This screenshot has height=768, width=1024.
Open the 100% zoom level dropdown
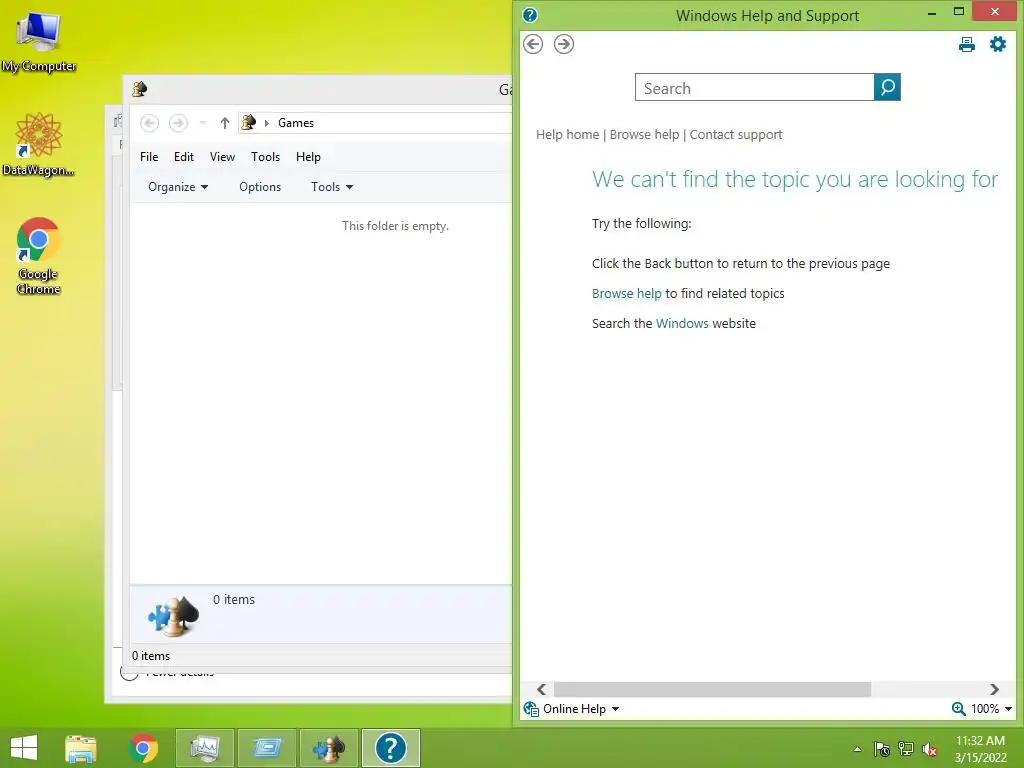pos(991,709)
